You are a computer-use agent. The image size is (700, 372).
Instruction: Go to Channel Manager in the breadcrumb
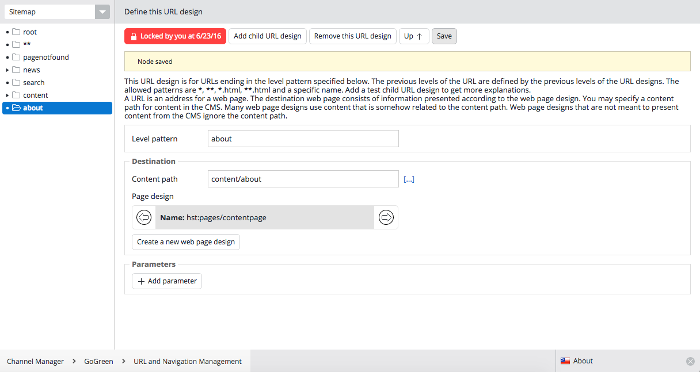click(x=35, y=361)
